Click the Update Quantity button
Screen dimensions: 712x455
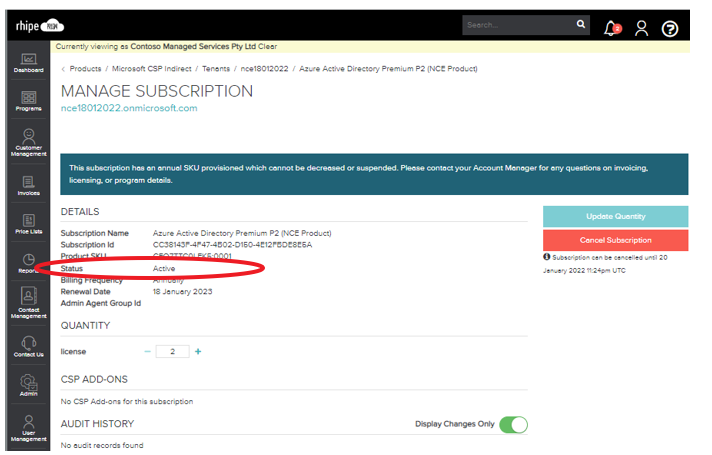[x=615, y=217]
